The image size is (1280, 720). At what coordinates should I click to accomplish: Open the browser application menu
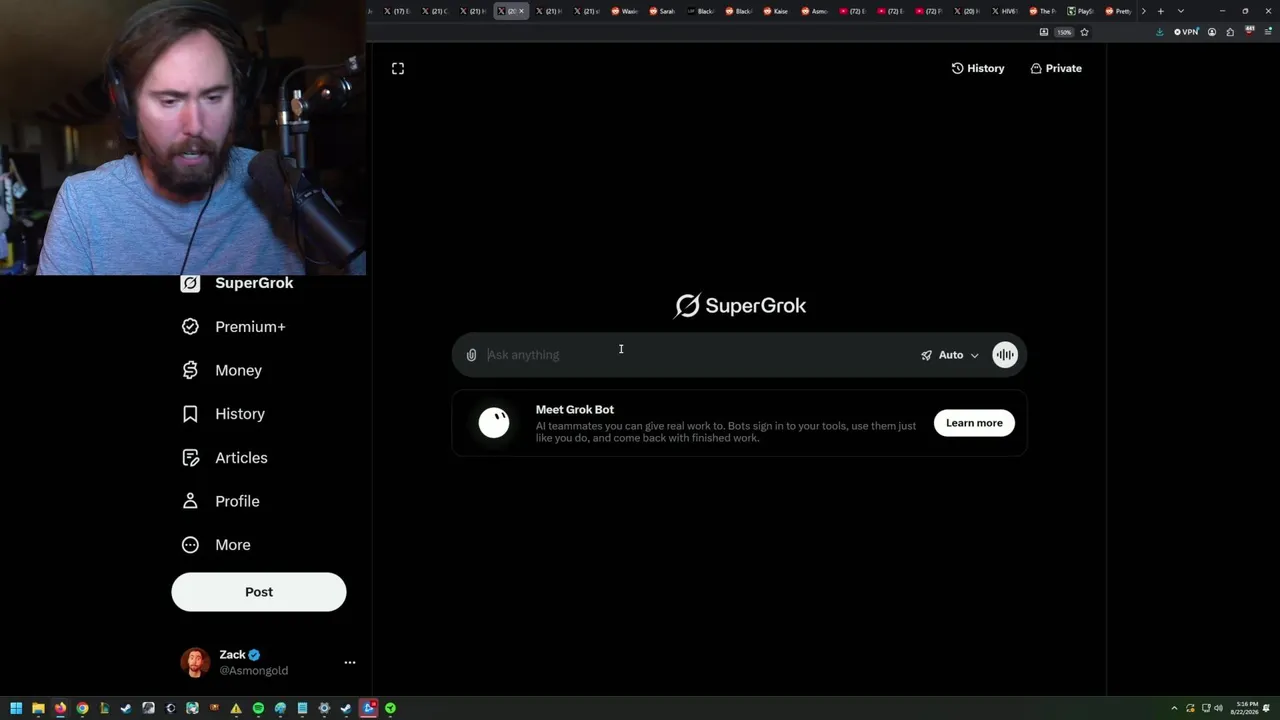[x=1268, y=32]
